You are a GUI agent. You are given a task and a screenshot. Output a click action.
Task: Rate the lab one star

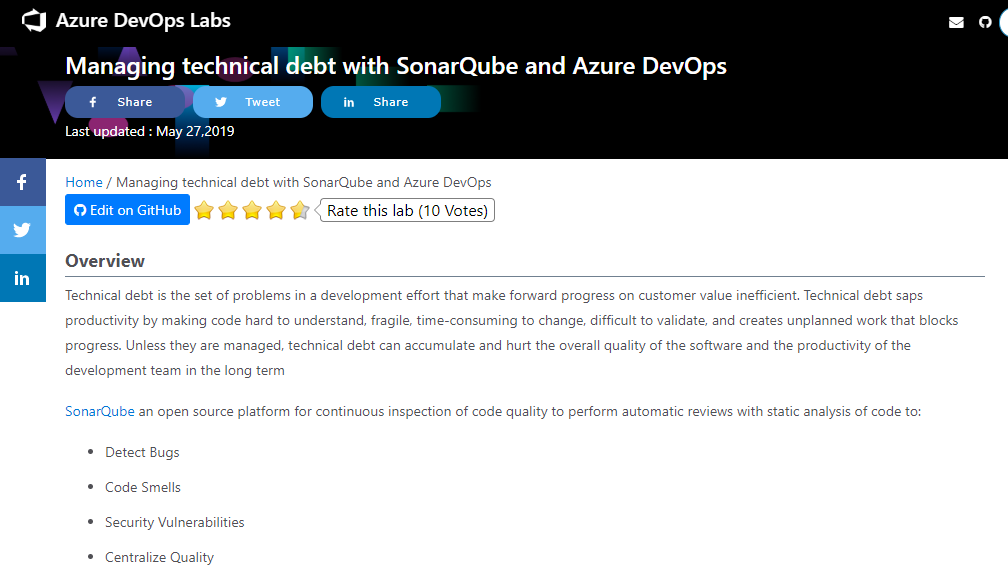point(204,210)
